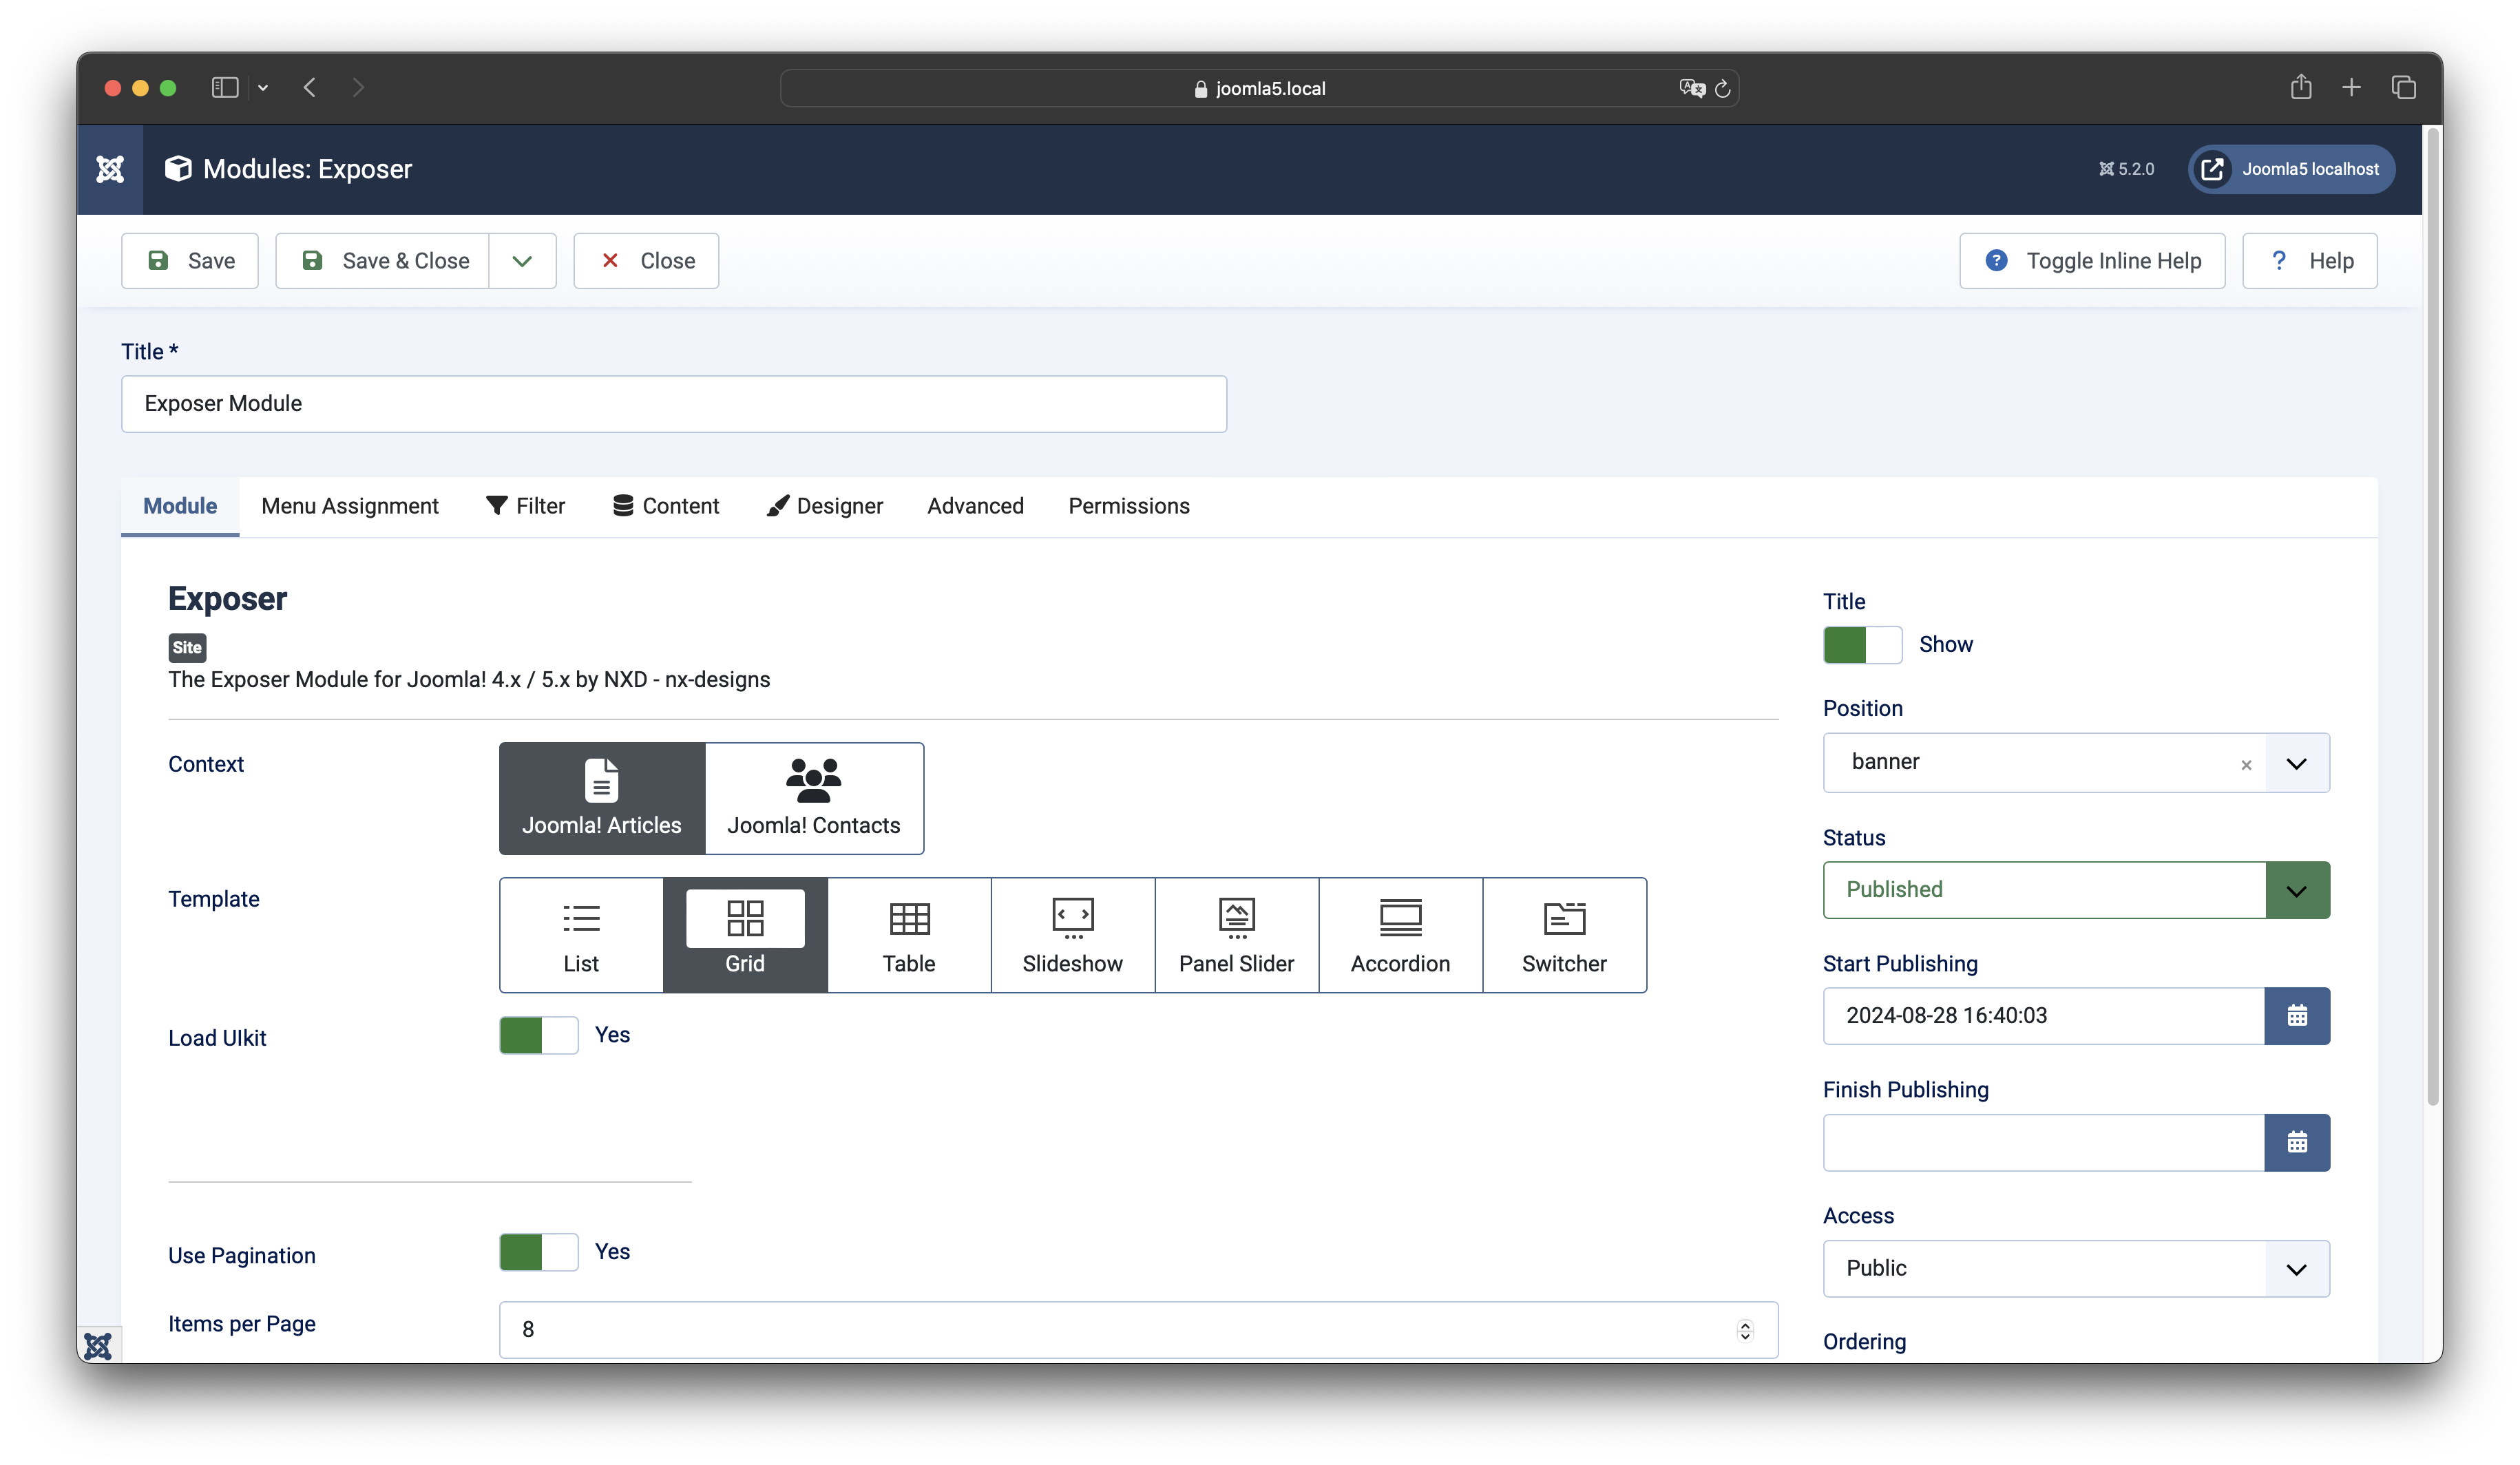Viewport: 2520px width, 1465px height.
Task: Toggle the Use Pagination switch
Action: [x=539, y=1252]
